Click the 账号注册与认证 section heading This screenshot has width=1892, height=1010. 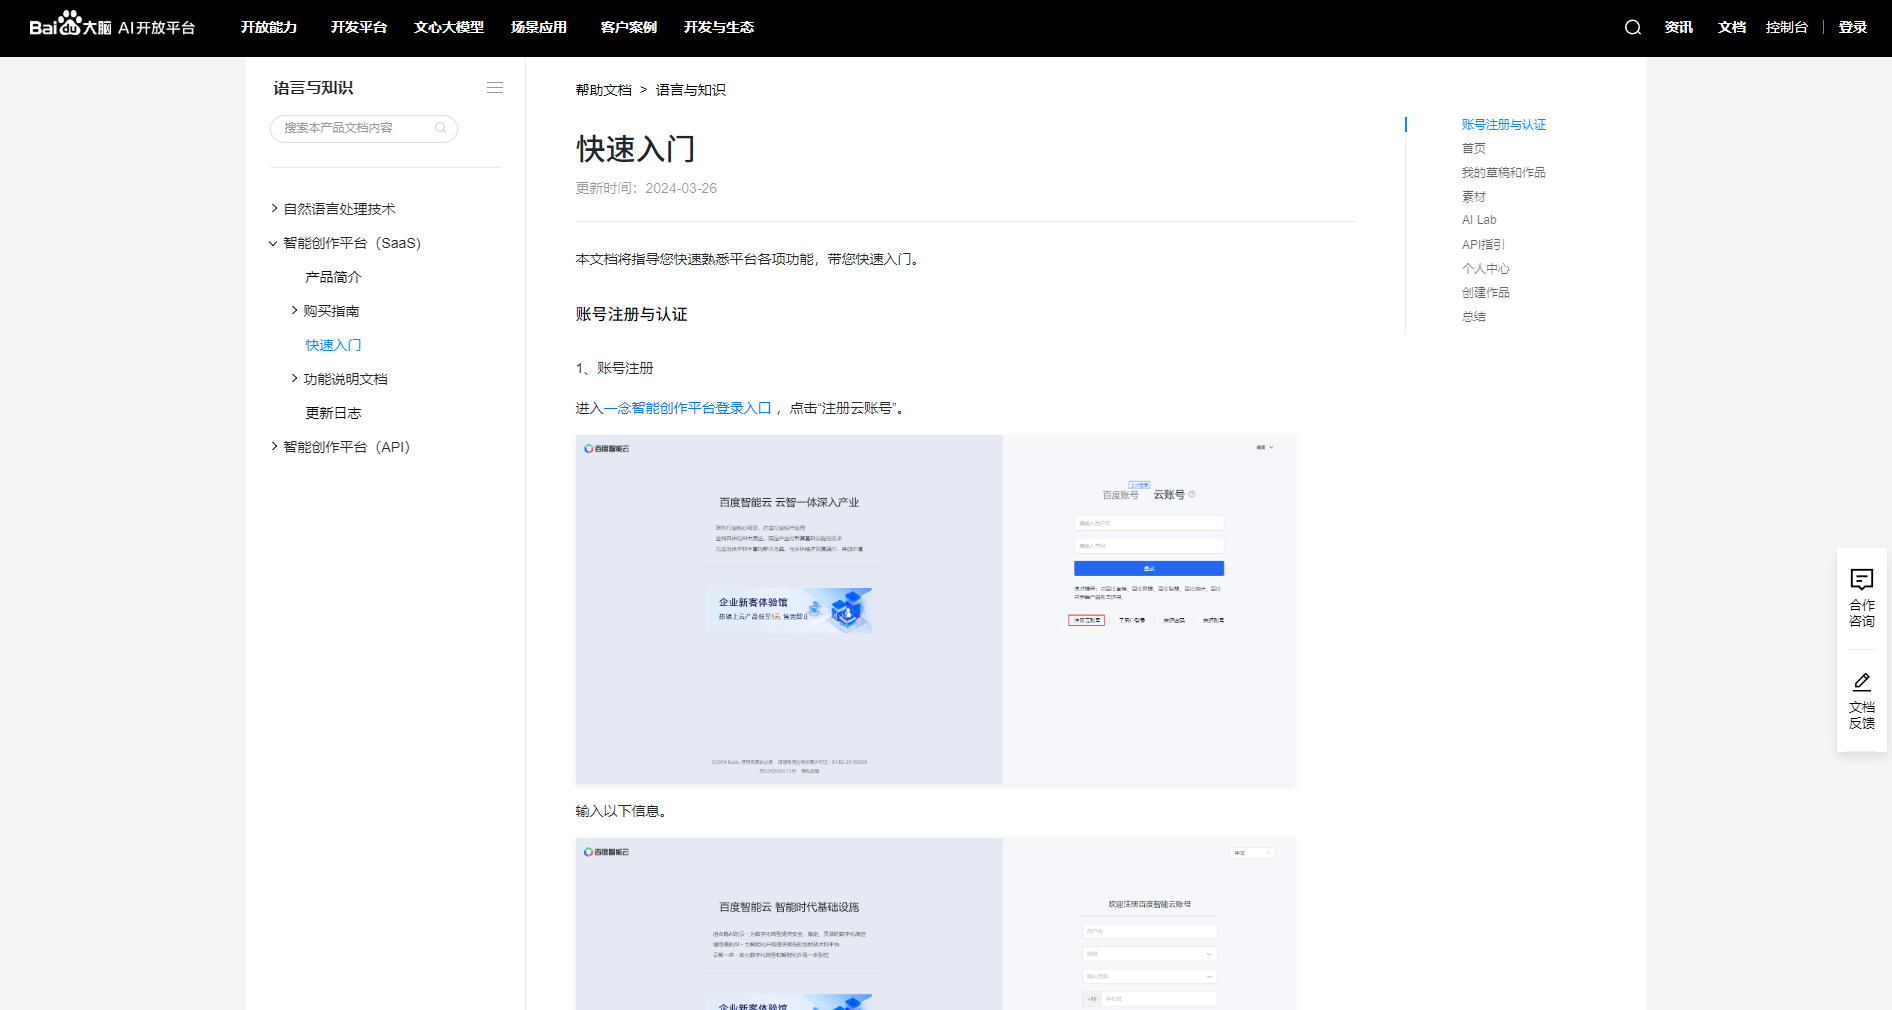[x=631, y=314]
